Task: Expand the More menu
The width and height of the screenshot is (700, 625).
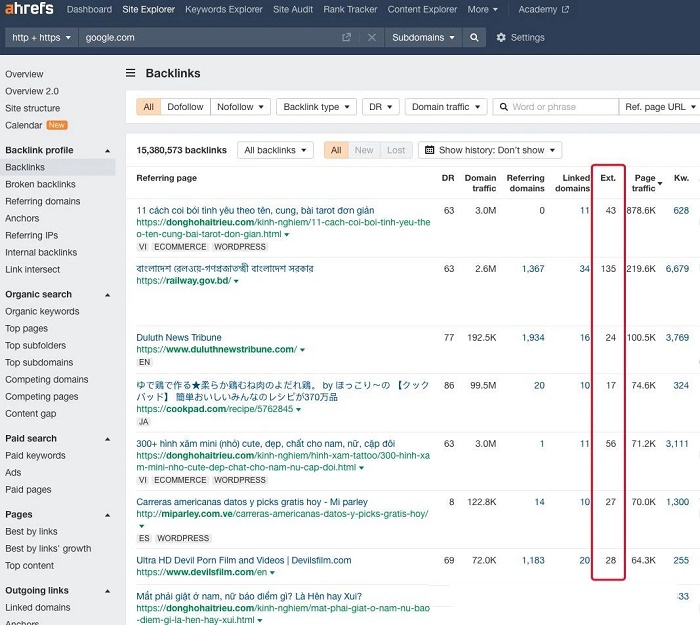Action: pos(482,9)
